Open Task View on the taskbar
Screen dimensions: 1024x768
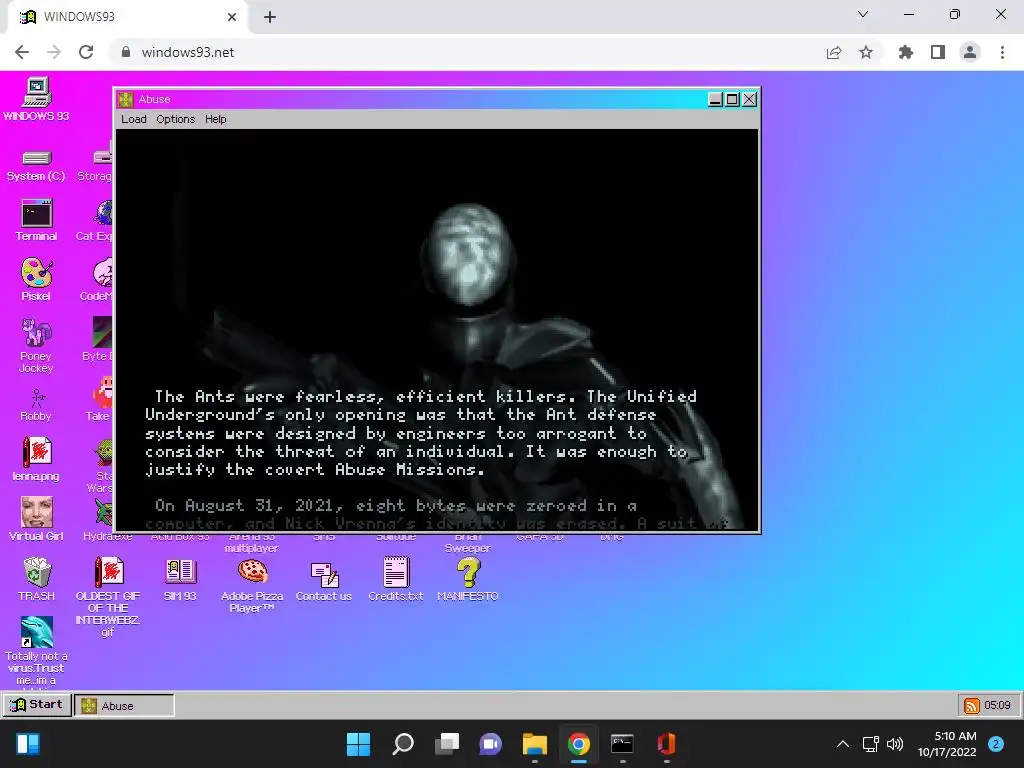click(447, 744)
